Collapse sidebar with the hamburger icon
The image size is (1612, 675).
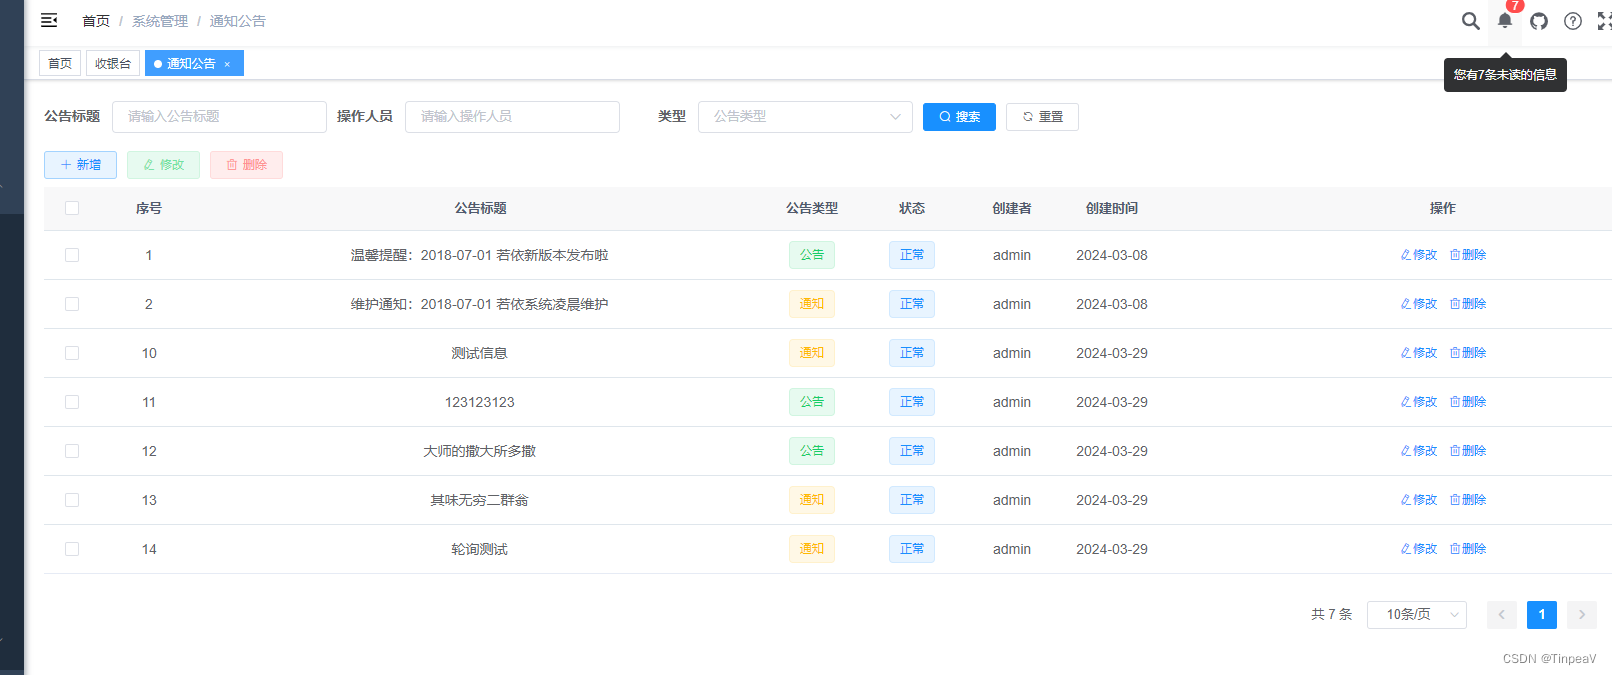pyautogui.click(x=49, y=20)
